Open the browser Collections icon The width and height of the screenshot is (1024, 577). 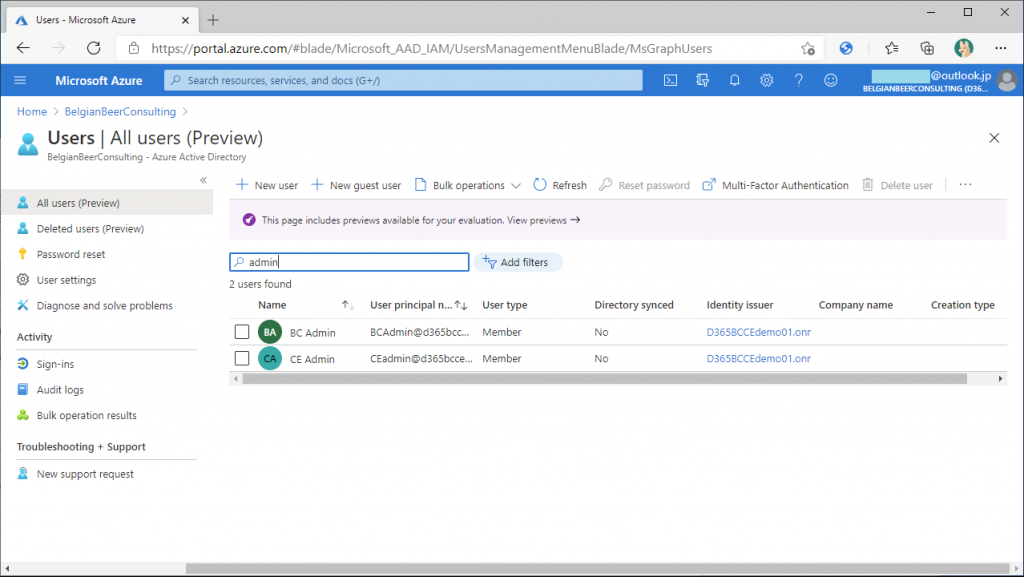coord(927,48)
